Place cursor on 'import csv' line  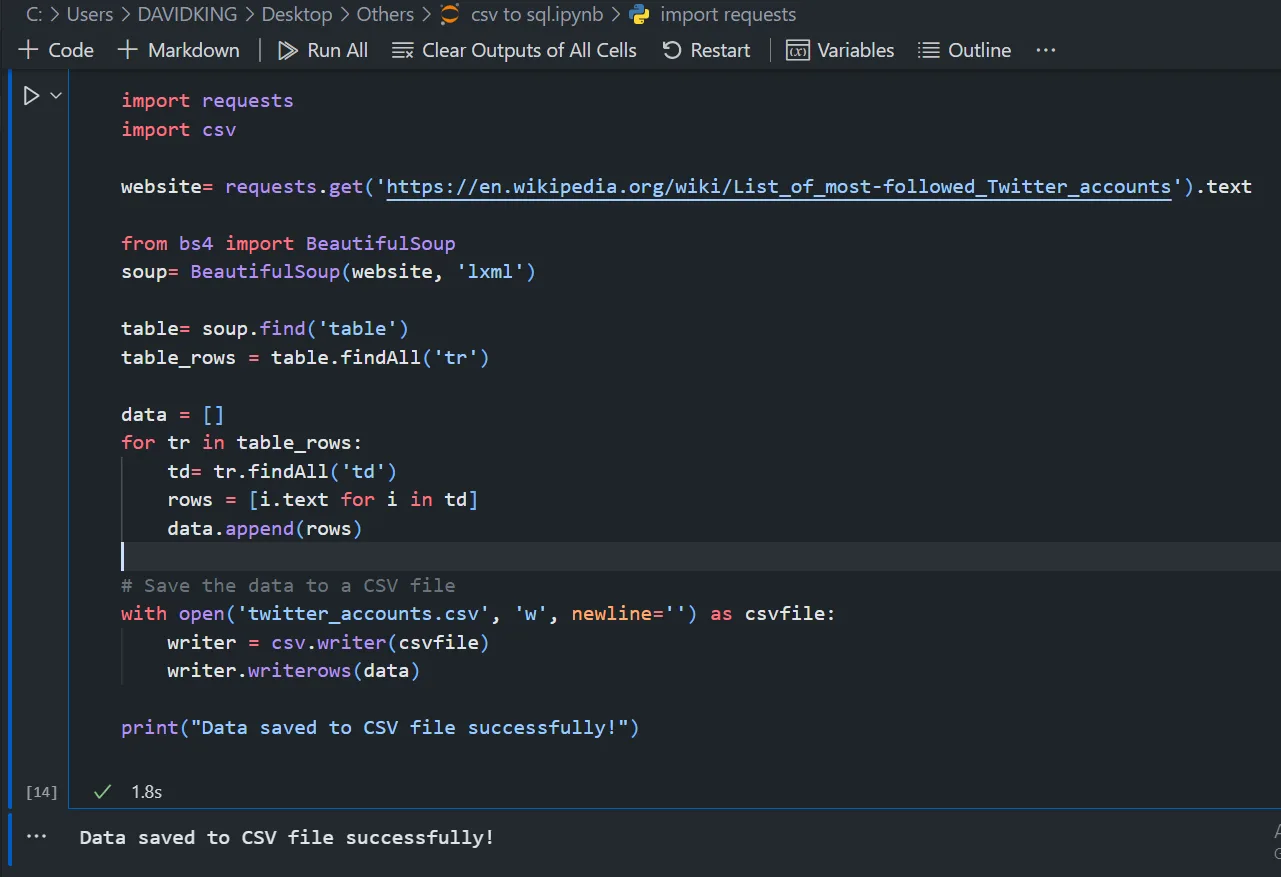click(179, 130)
